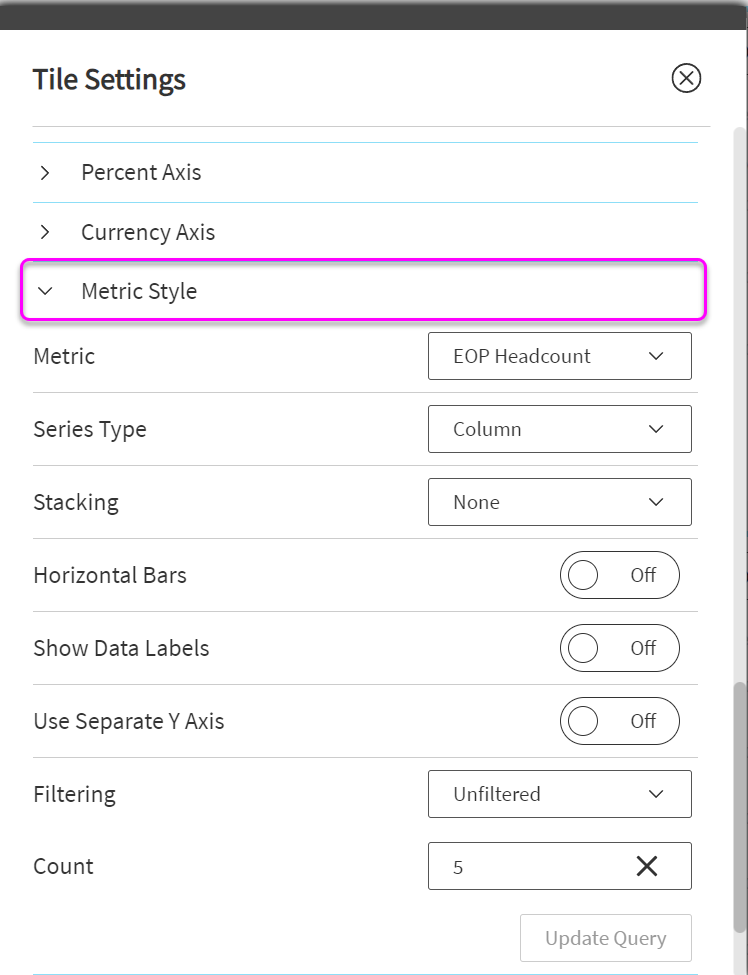
Task: Close the Tile Settings panel
Action: pyautogui.click(x=686, y=78)
